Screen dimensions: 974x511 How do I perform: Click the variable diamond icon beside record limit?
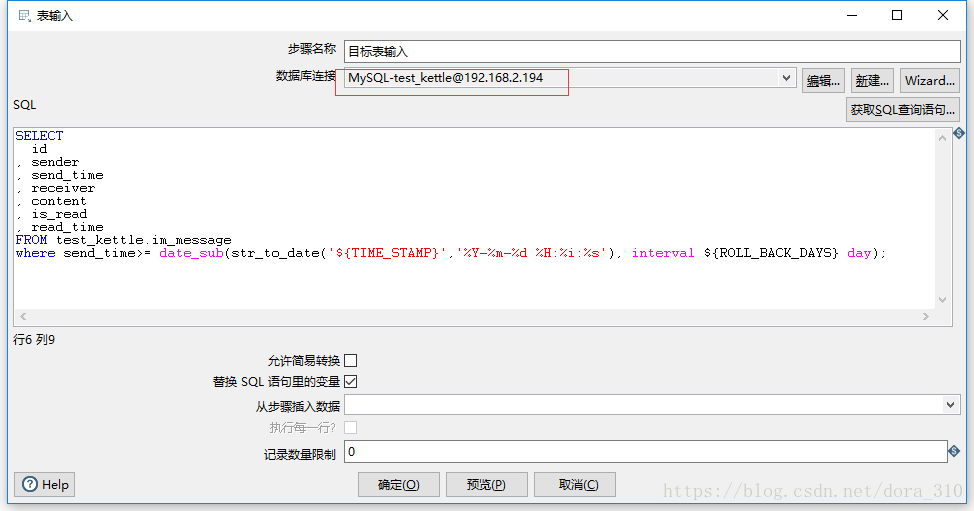pos(955,451)
